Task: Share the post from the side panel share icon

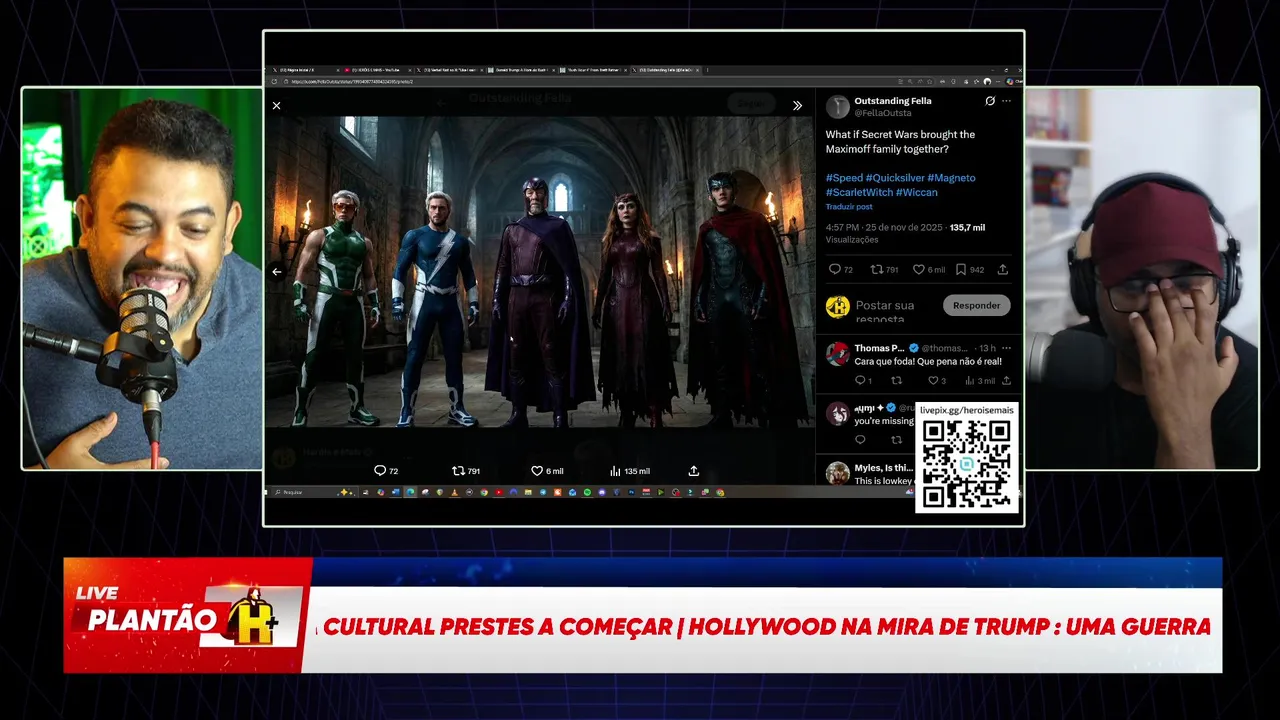Action: click(x=1003, y=270)
